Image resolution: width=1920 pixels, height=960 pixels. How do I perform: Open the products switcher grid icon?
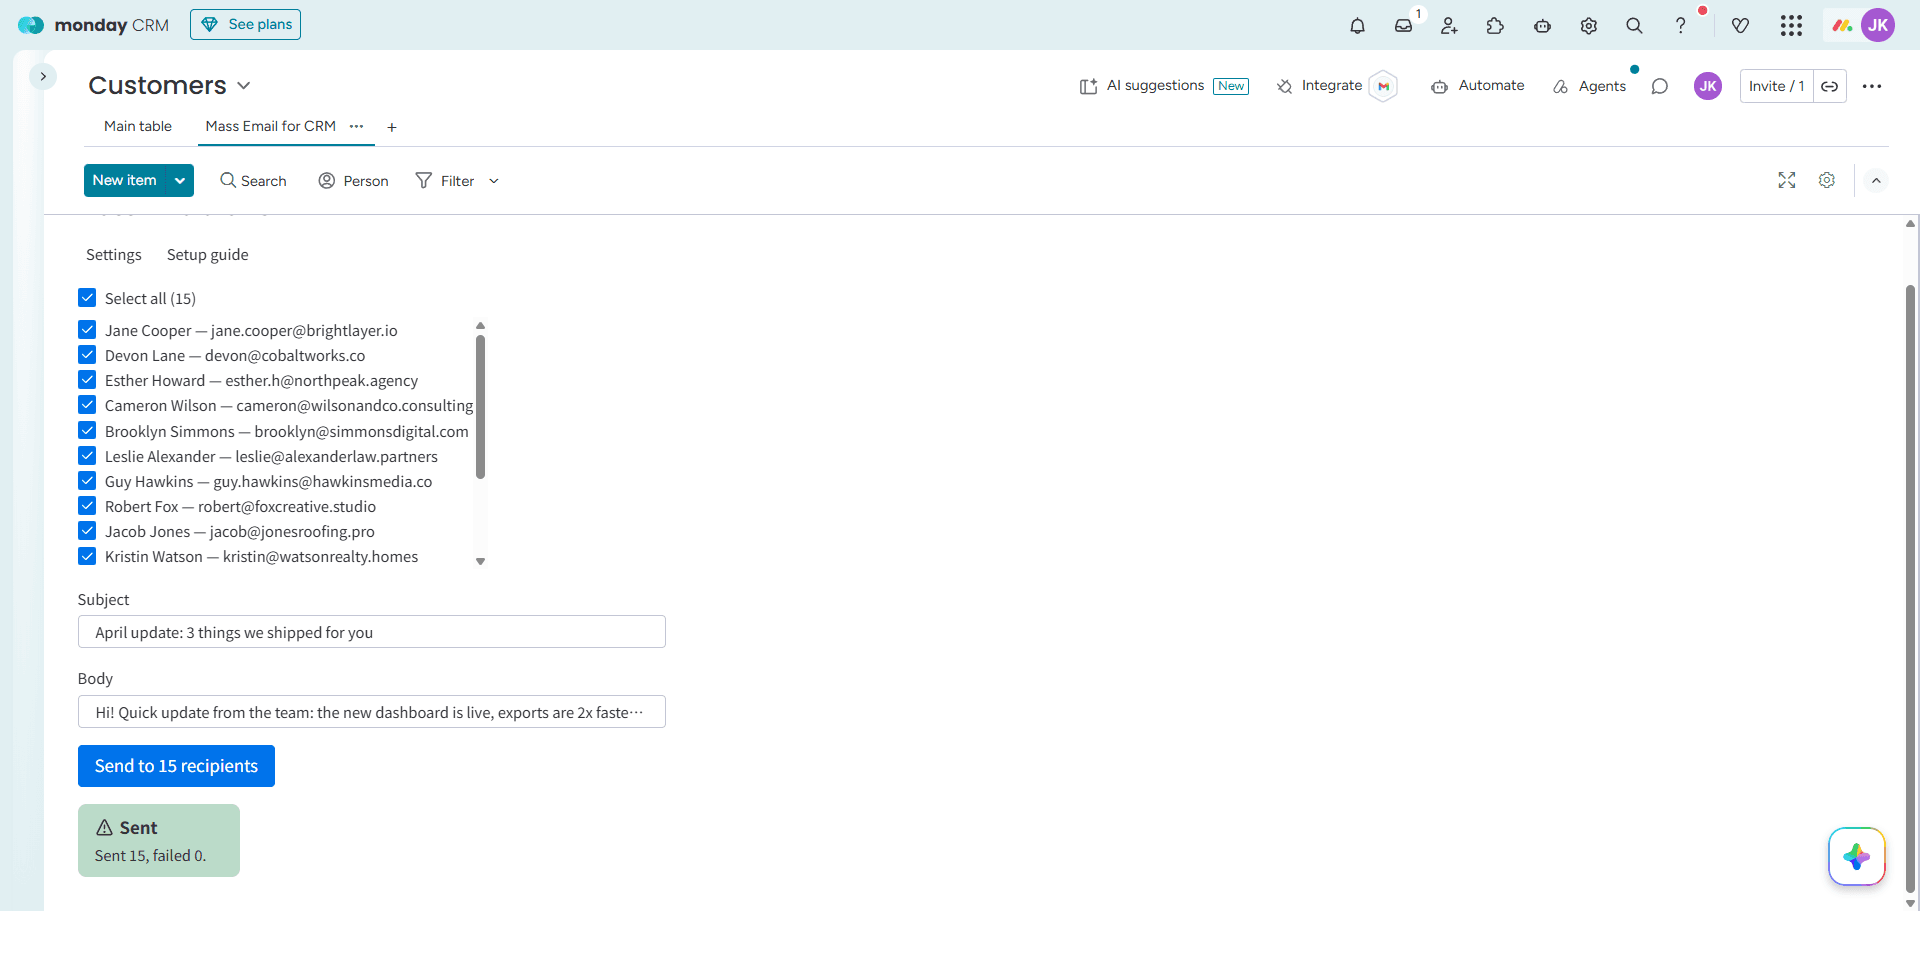[1791, 26]
